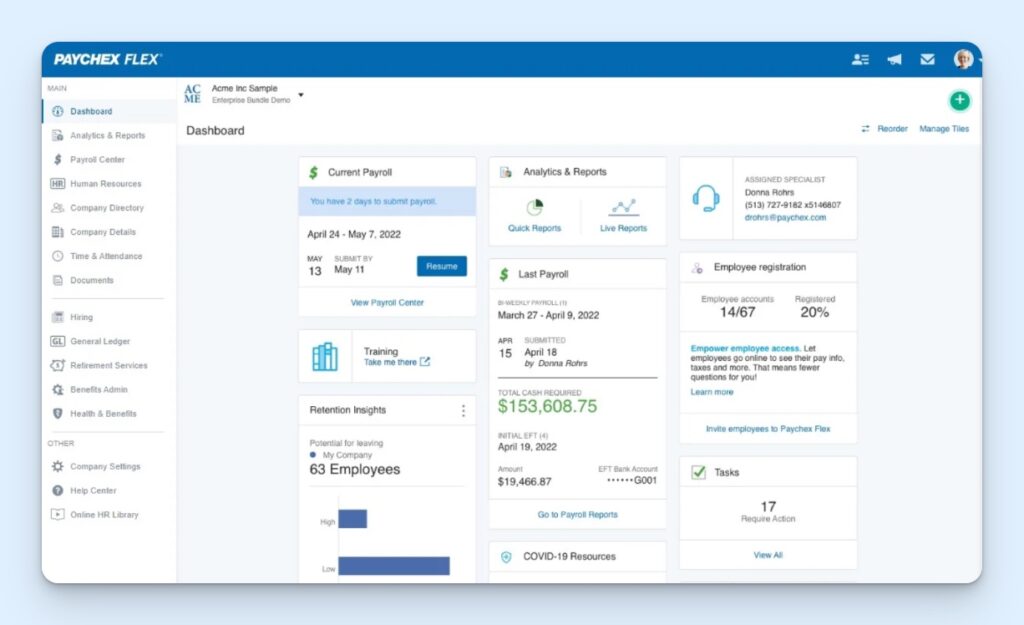The height and width of the screenshot is (625, 1024).
Task: Click the 63 Employees text
Action: (355, 470)
